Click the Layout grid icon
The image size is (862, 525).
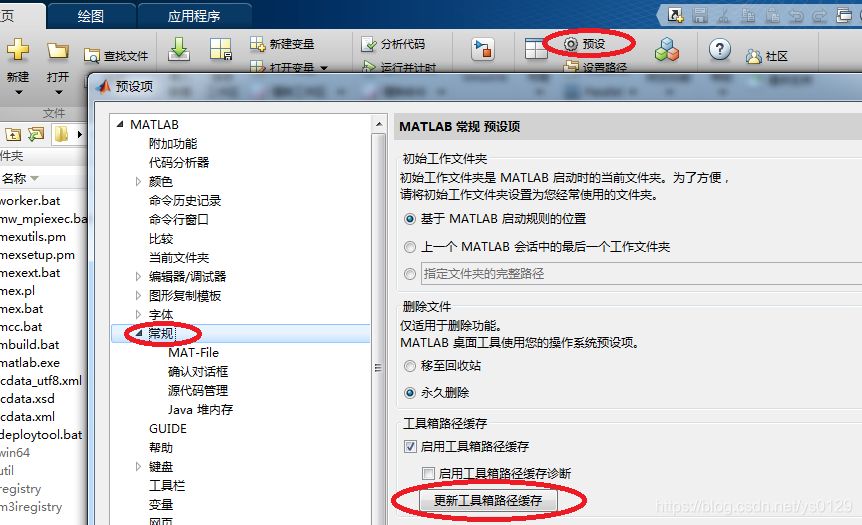click(535, 49)
